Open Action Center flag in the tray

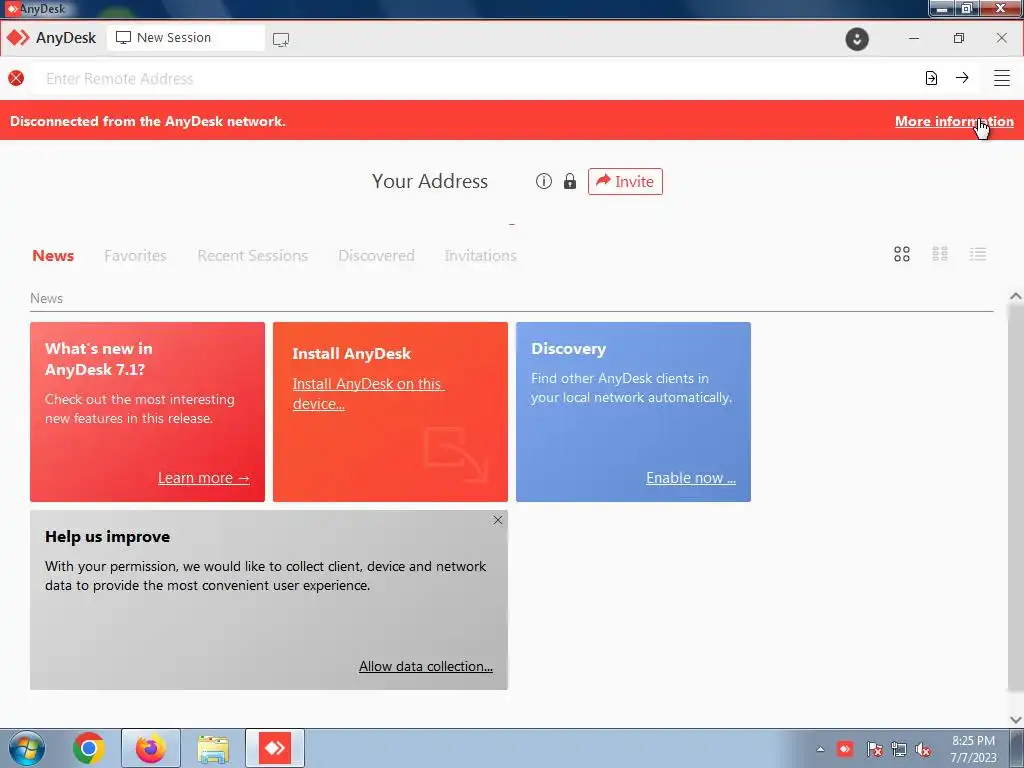point(874,749)
